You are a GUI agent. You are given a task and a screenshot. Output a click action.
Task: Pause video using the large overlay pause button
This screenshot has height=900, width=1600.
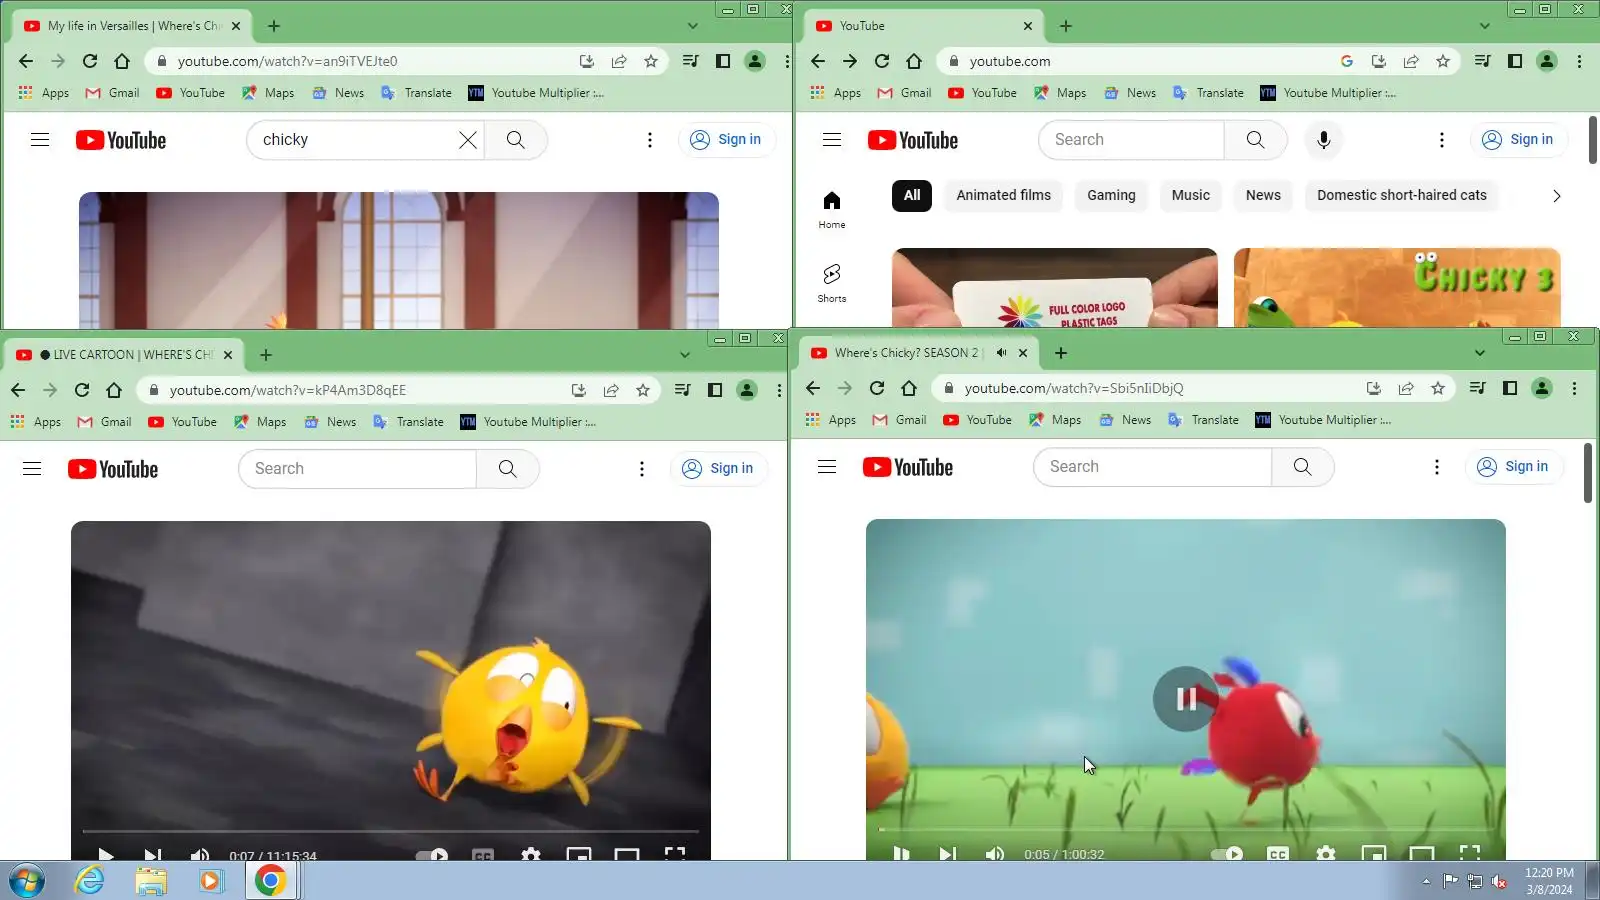1186,699
